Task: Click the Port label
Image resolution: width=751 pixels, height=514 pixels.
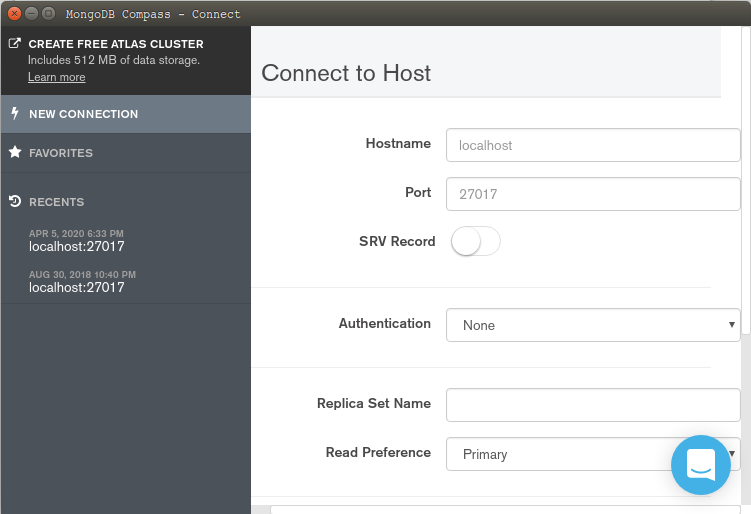Action: [418, 193]
